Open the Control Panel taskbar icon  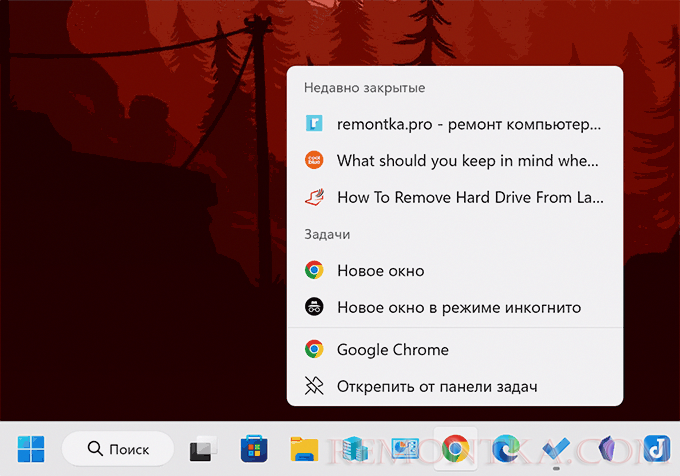pos(405,449)
